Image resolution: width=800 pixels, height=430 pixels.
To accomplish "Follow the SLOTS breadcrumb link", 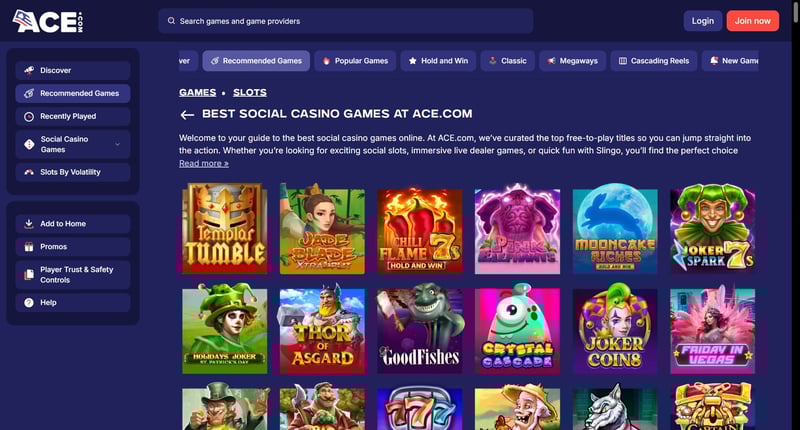I will click(249, 92).
